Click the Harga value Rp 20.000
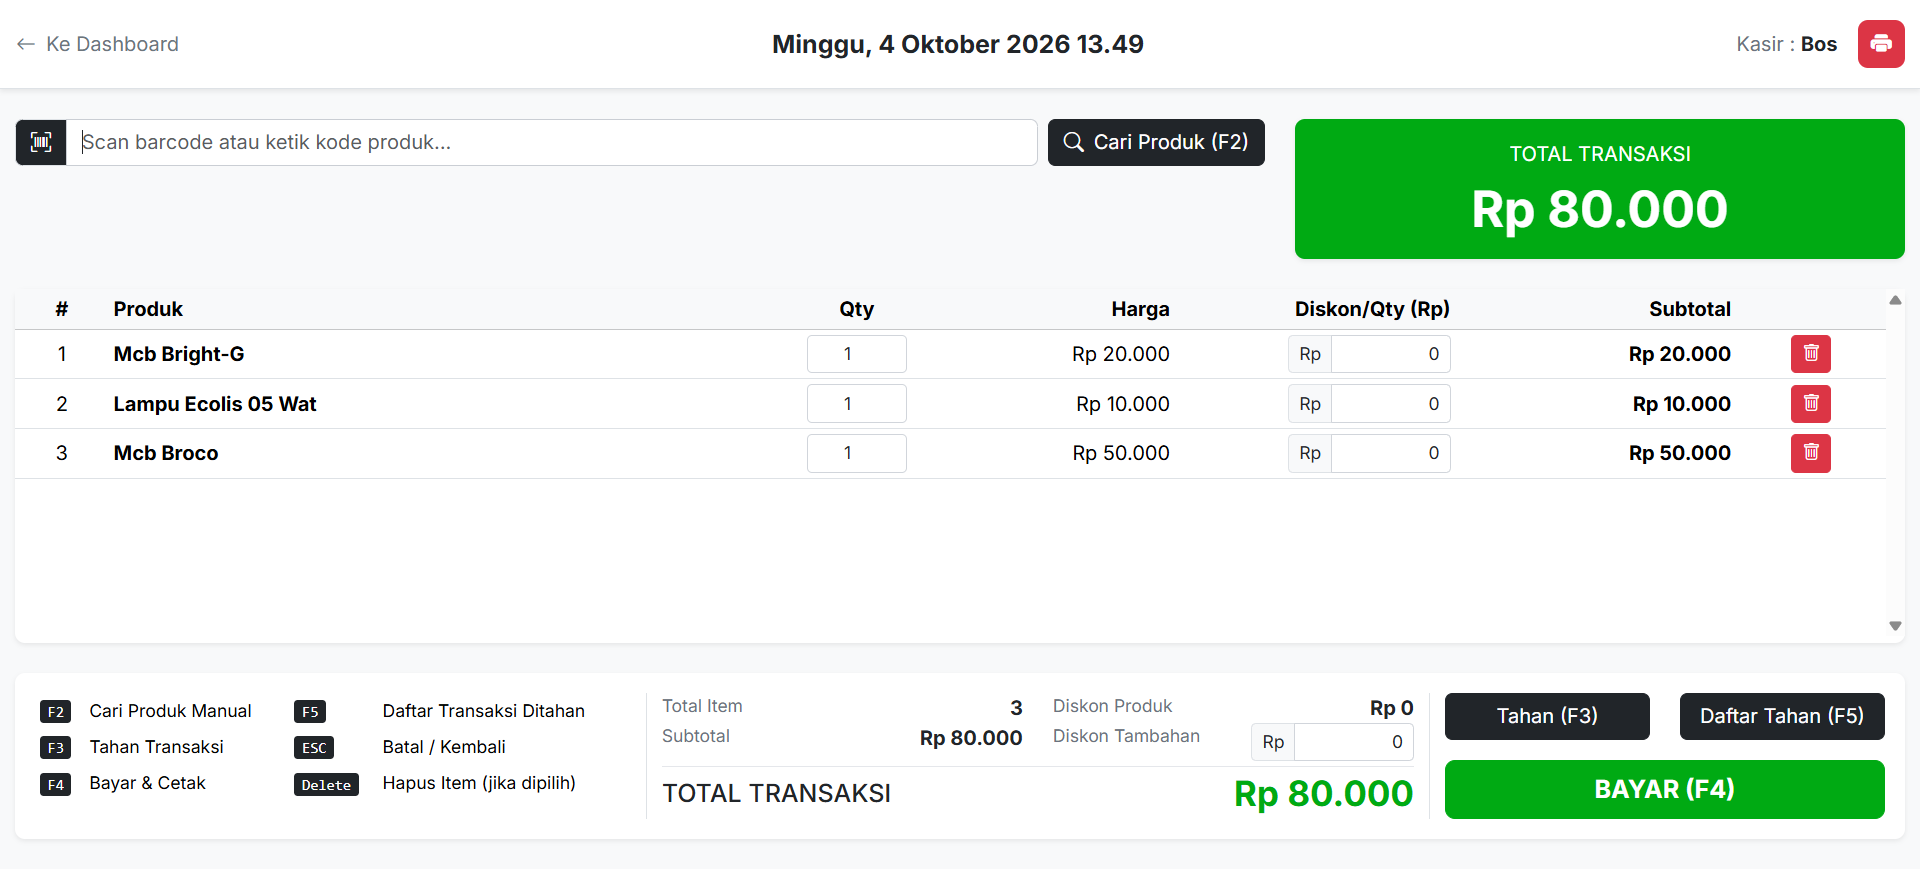This screenshot has width=1920, height=869. 1121,354
